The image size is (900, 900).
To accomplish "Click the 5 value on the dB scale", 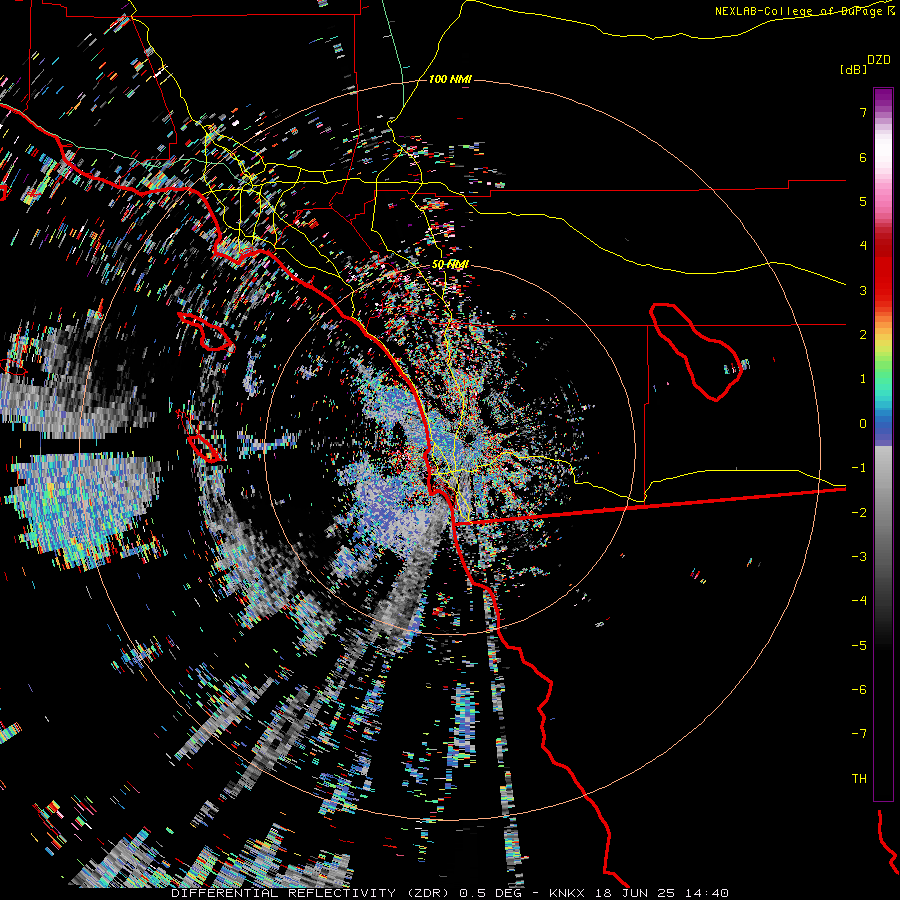I will 863,201.
